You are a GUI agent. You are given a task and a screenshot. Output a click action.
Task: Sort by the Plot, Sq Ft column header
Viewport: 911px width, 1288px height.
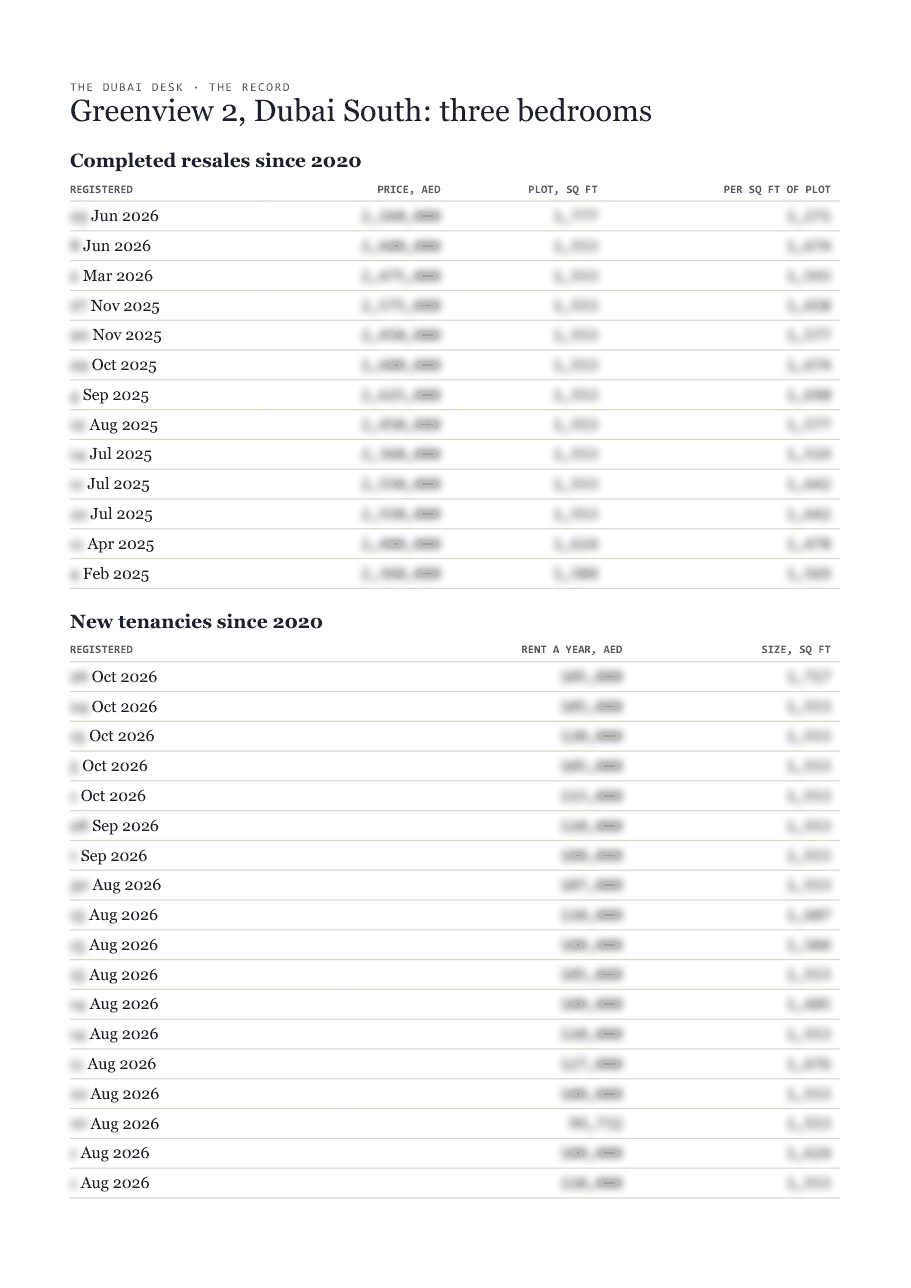[x=563, y=189]
